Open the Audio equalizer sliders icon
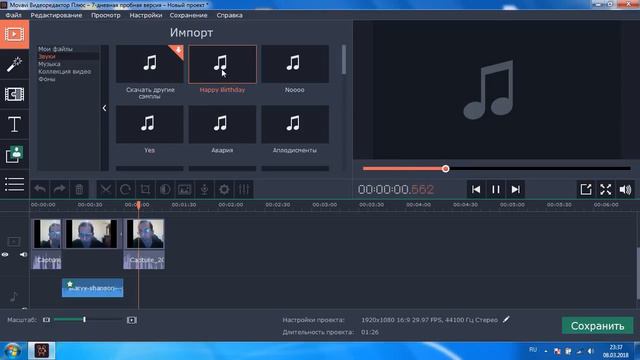The height and width of the screenshot is (360, 640). (x=244, y=189)
